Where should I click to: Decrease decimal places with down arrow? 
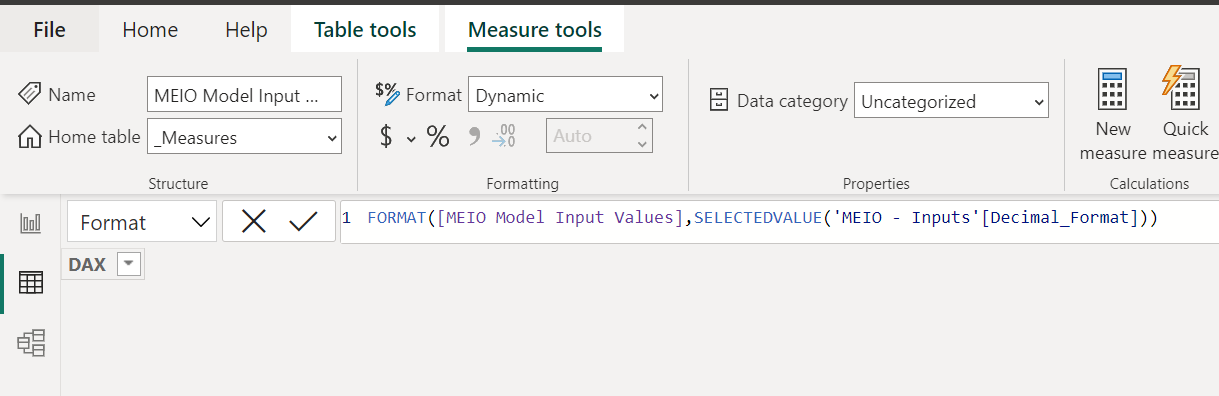643,145
